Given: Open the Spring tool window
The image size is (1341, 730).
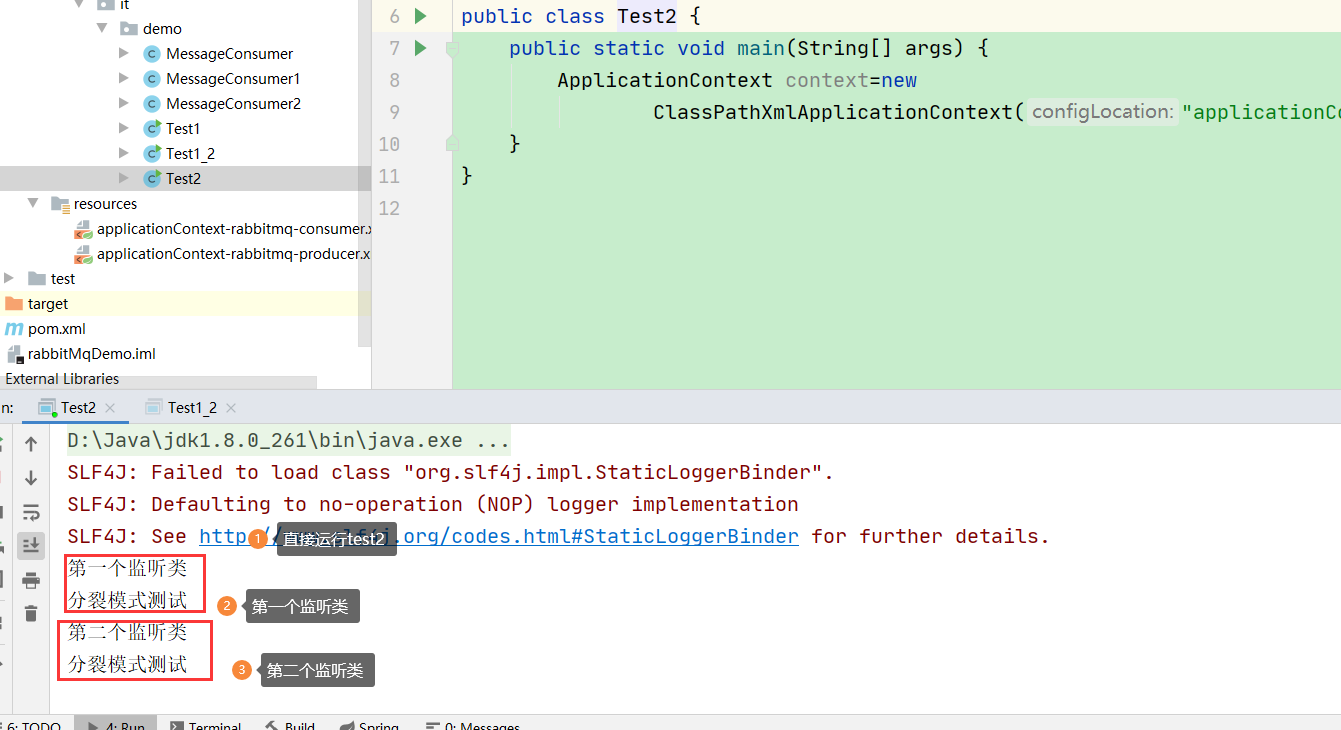Looking at the screenshot, I should [x=369, y=726].
